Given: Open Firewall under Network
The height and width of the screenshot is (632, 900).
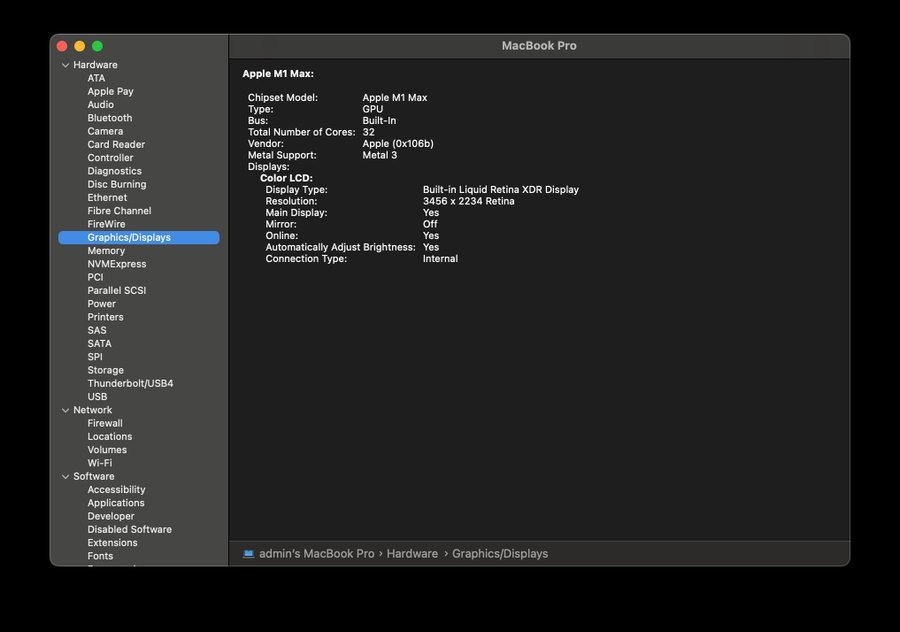Looking at the screenshot, I should (105, 423).
